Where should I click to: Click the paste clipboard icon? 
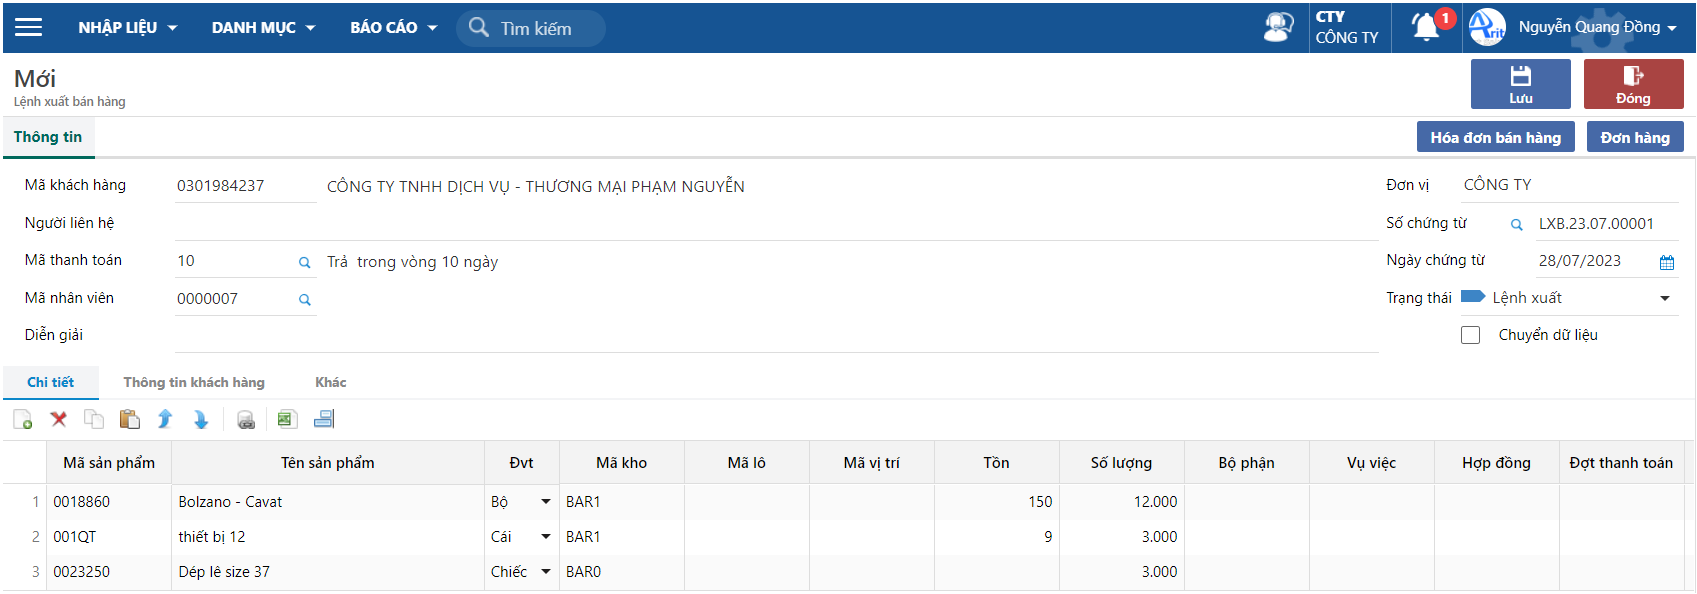tap(129, 420)
